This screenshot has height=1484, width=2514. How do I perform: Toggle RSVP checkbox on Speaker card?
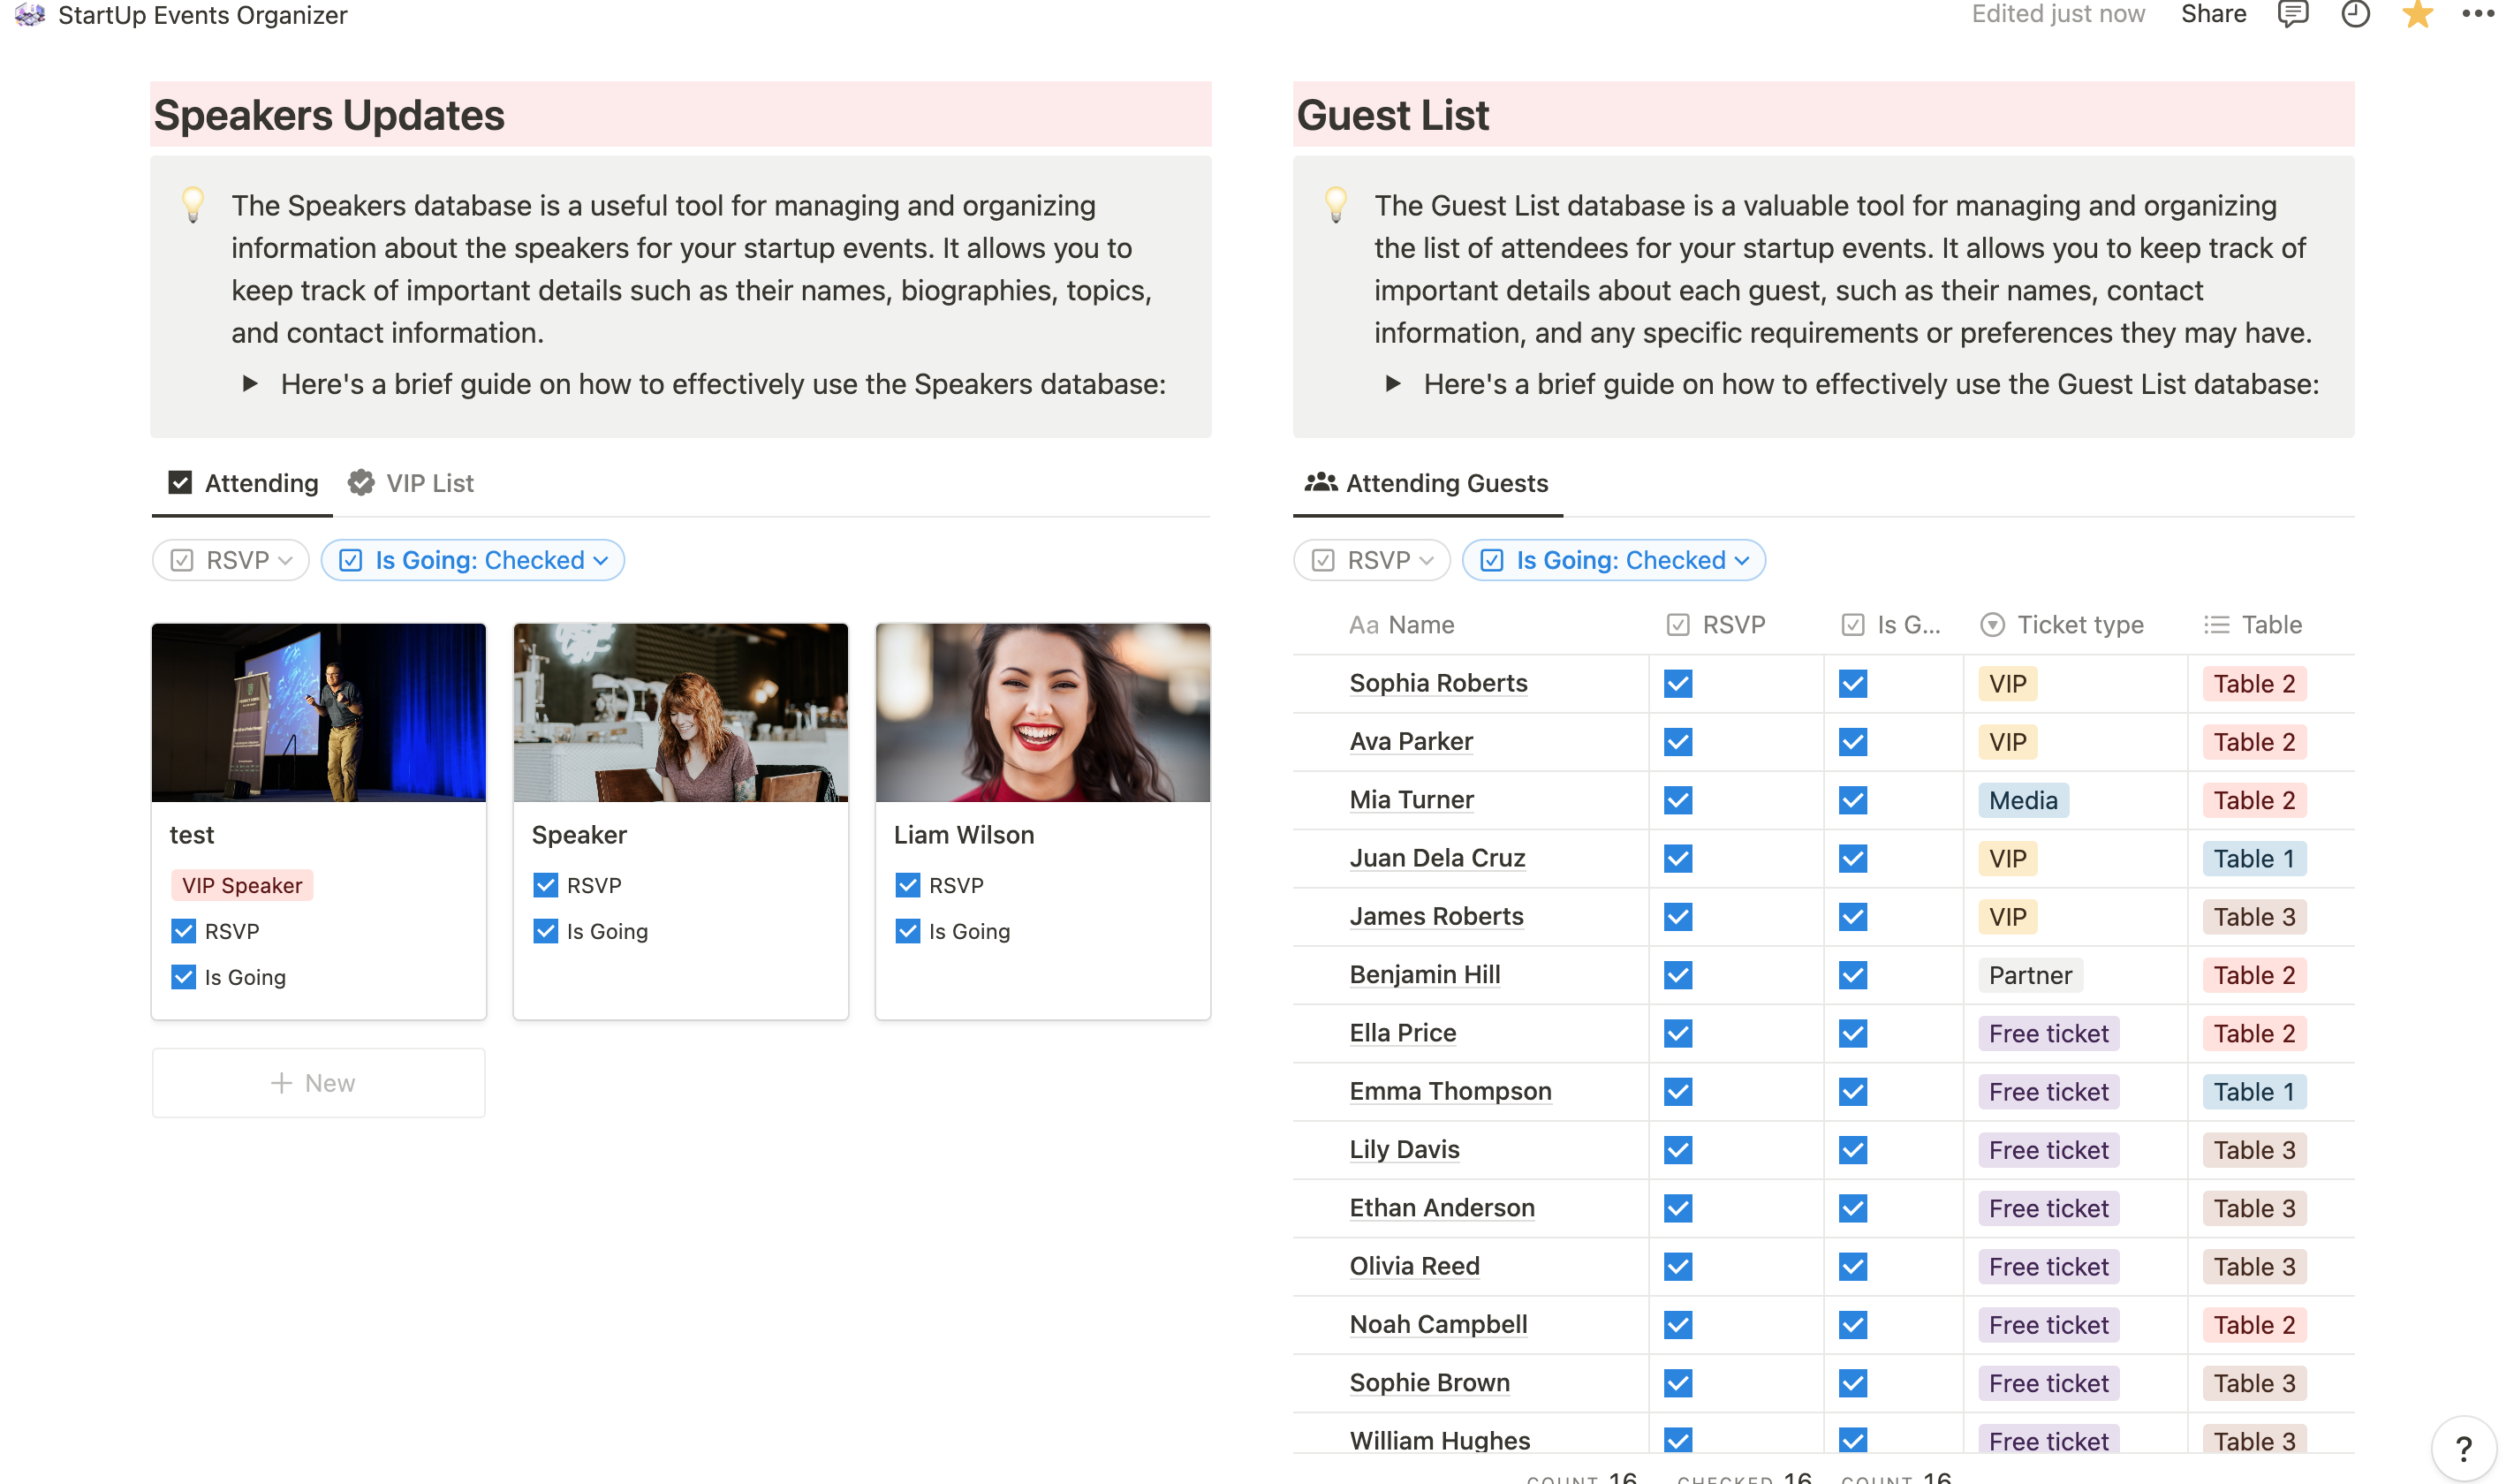pos(545,885)
